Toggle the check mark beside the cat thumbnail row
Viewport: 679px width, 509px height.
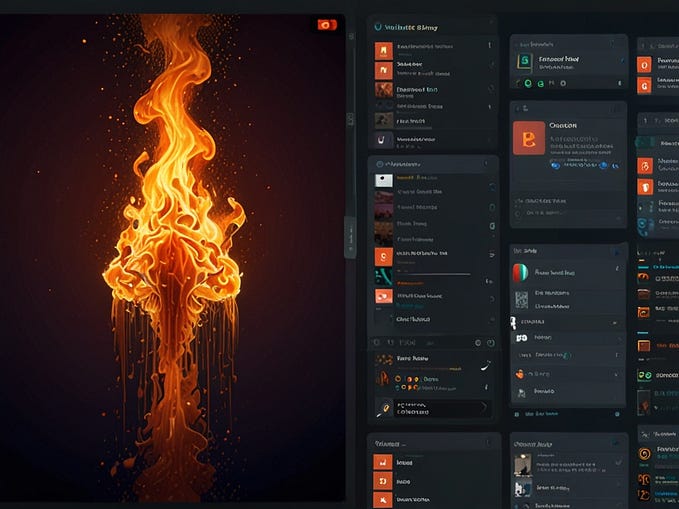click(619, 462)
